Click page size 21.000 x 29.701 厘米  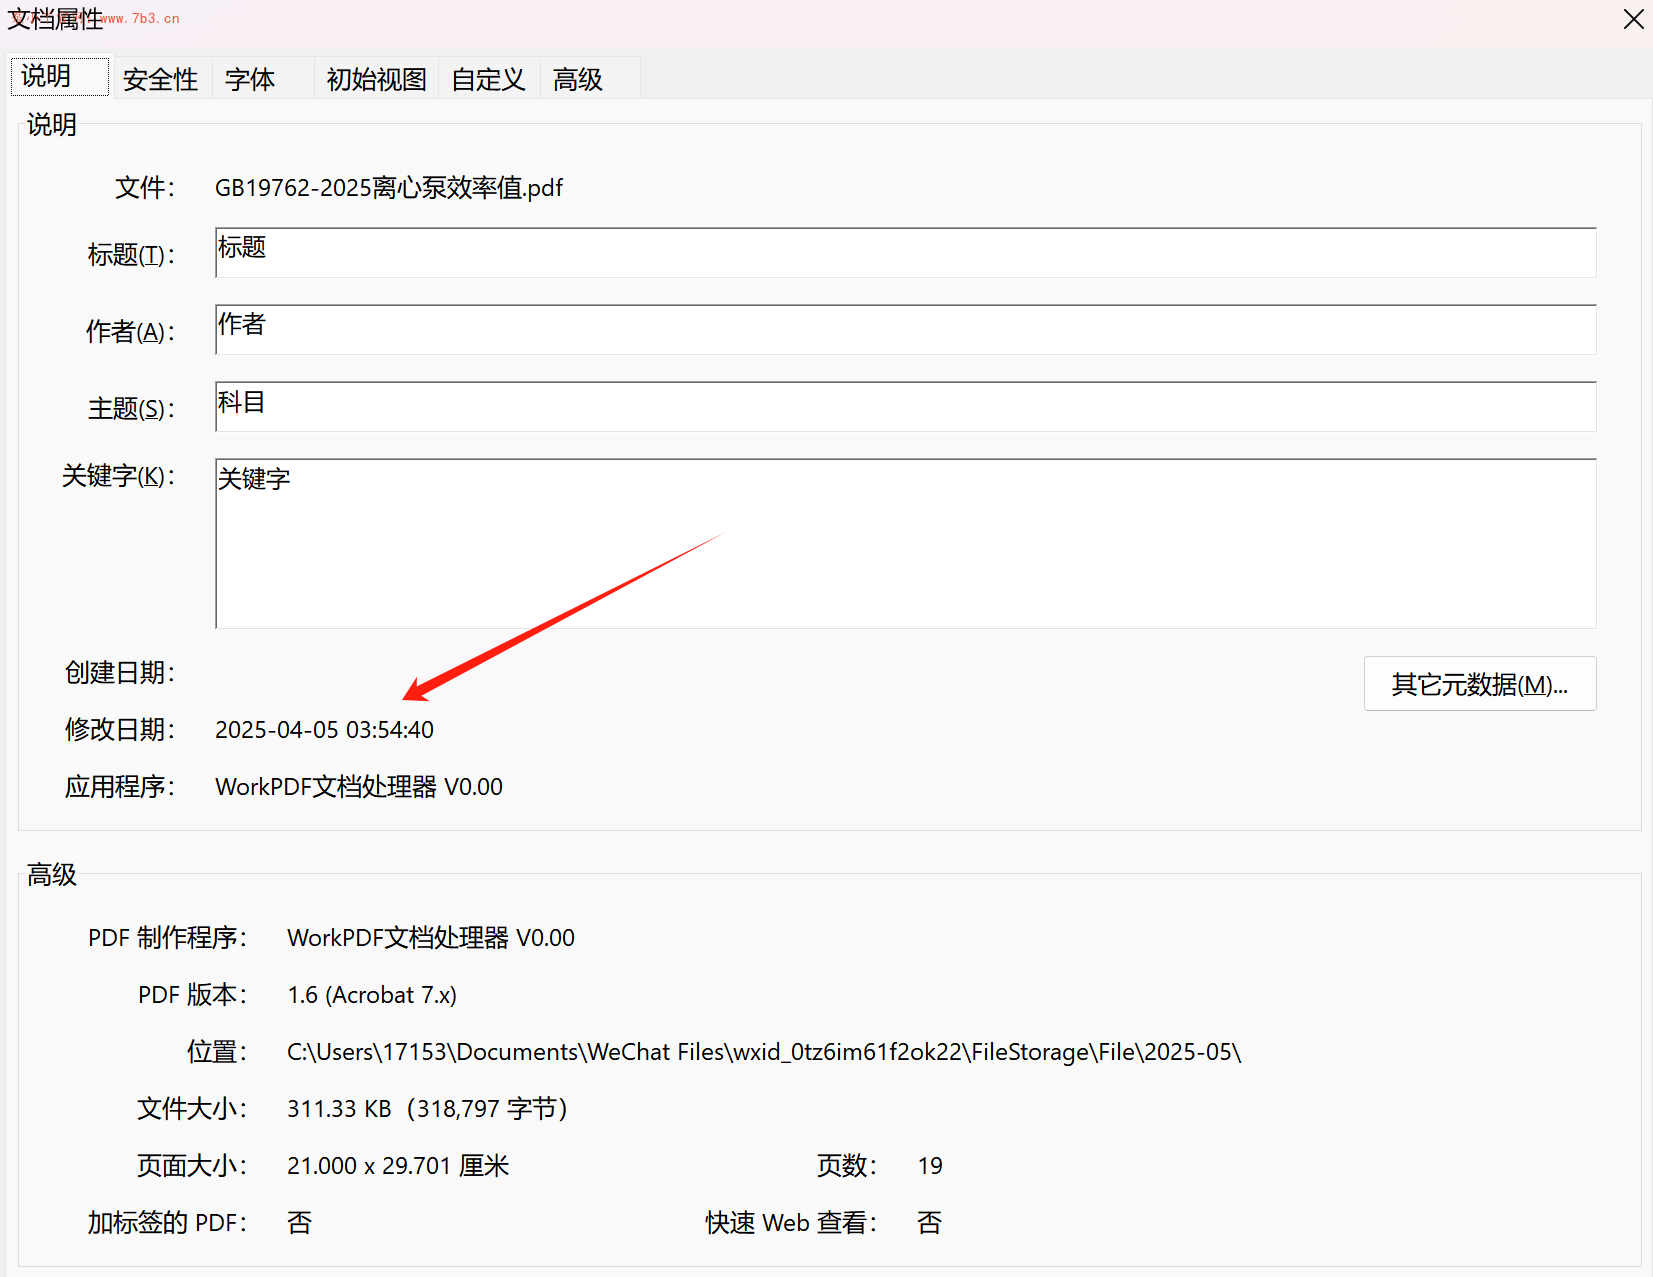[x=398, y=1166]
